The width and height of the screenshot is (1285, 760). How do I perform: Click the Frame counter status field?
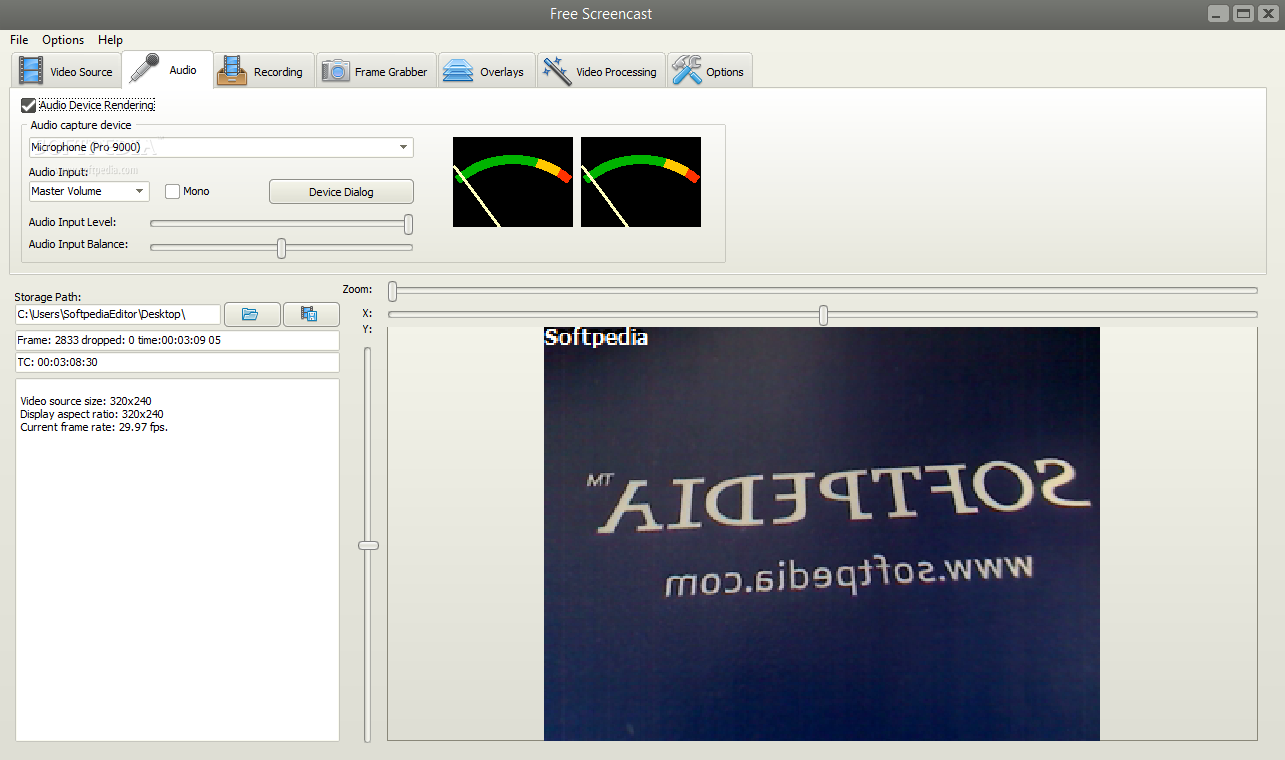point(177,341)
